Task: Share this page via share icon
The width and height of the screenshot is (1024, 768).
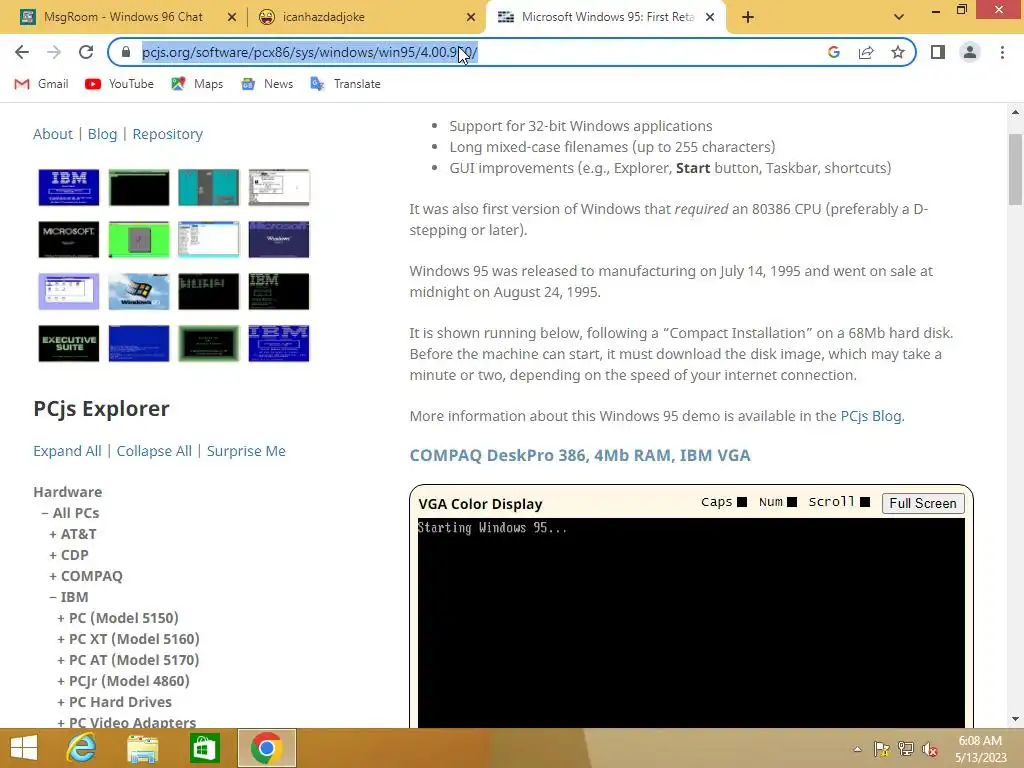Action: [x=866, y=52]
